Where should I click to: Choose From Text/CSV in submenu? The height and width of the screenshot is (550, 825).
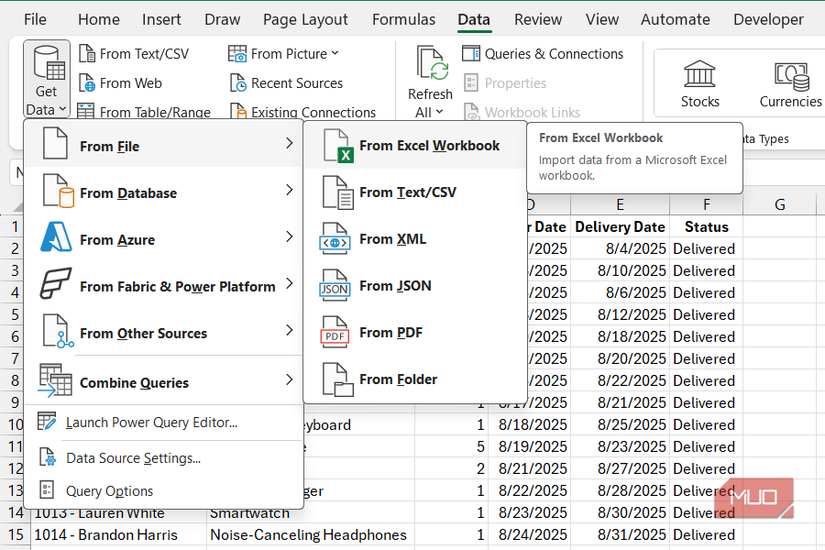(x=415, y=193)
